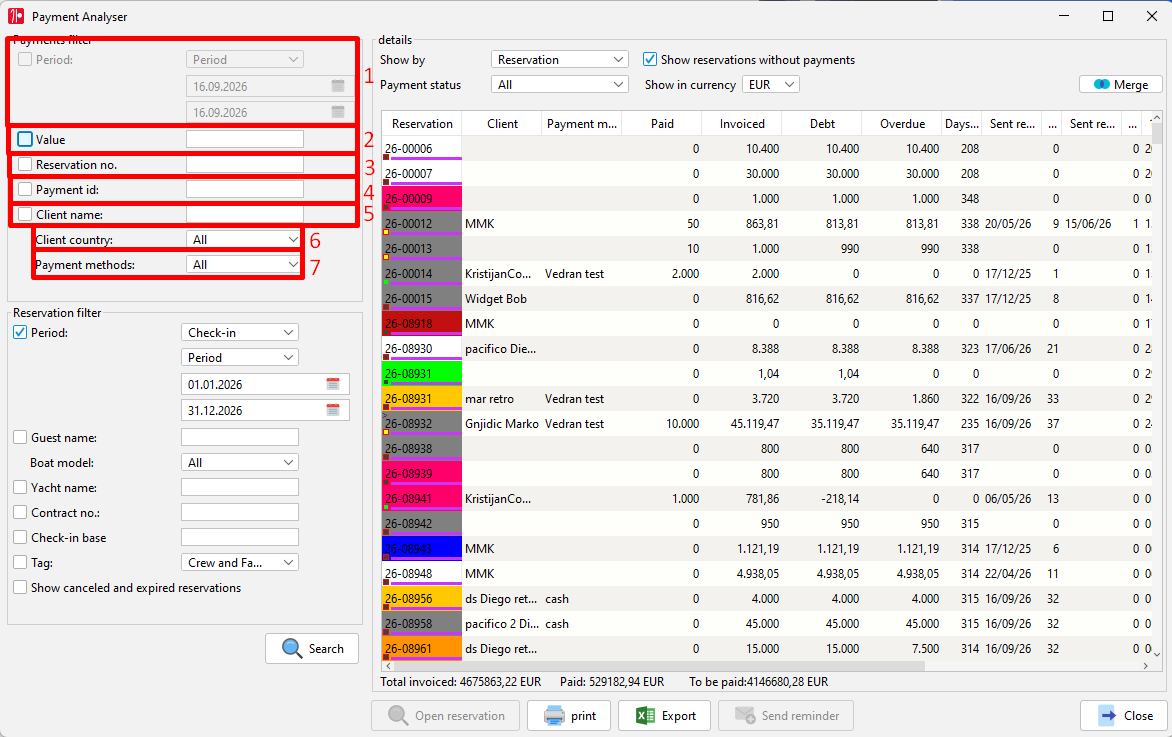Click the Excel icon on Export
Screen dimensions: 1172x737
click(x=645, y=715)
